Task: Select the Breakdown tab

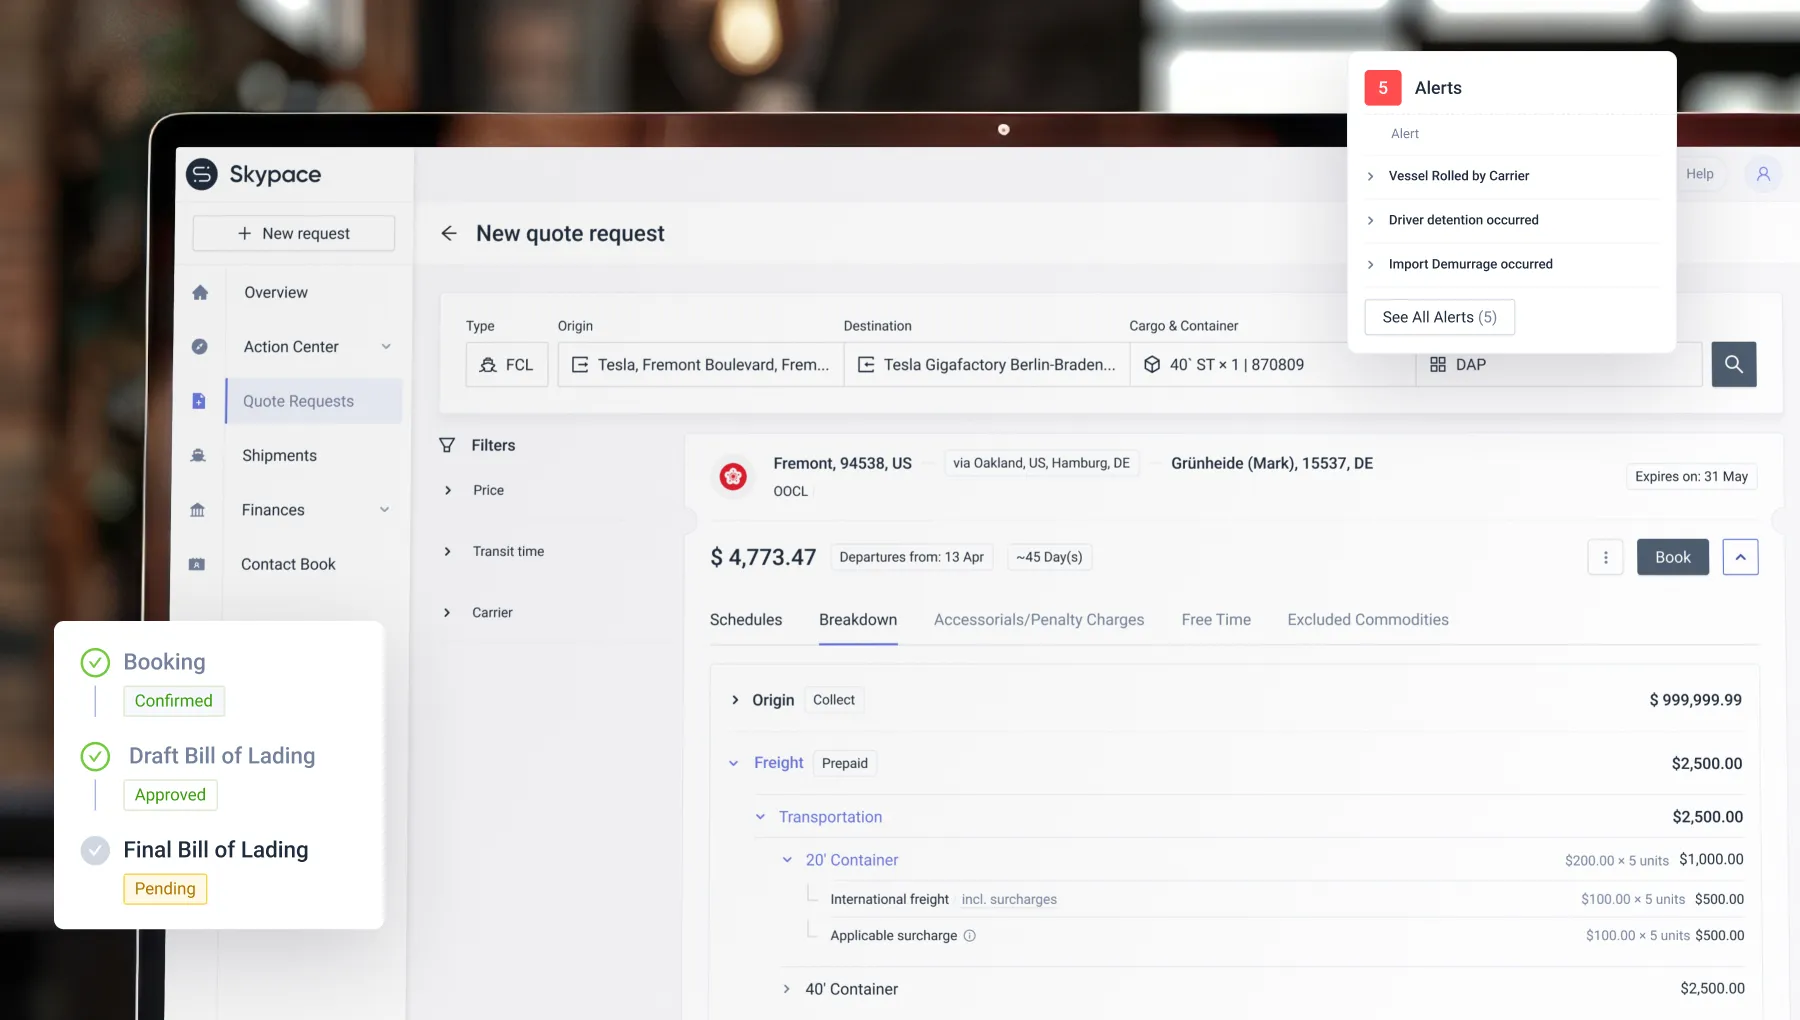Action: click(858, 620)
